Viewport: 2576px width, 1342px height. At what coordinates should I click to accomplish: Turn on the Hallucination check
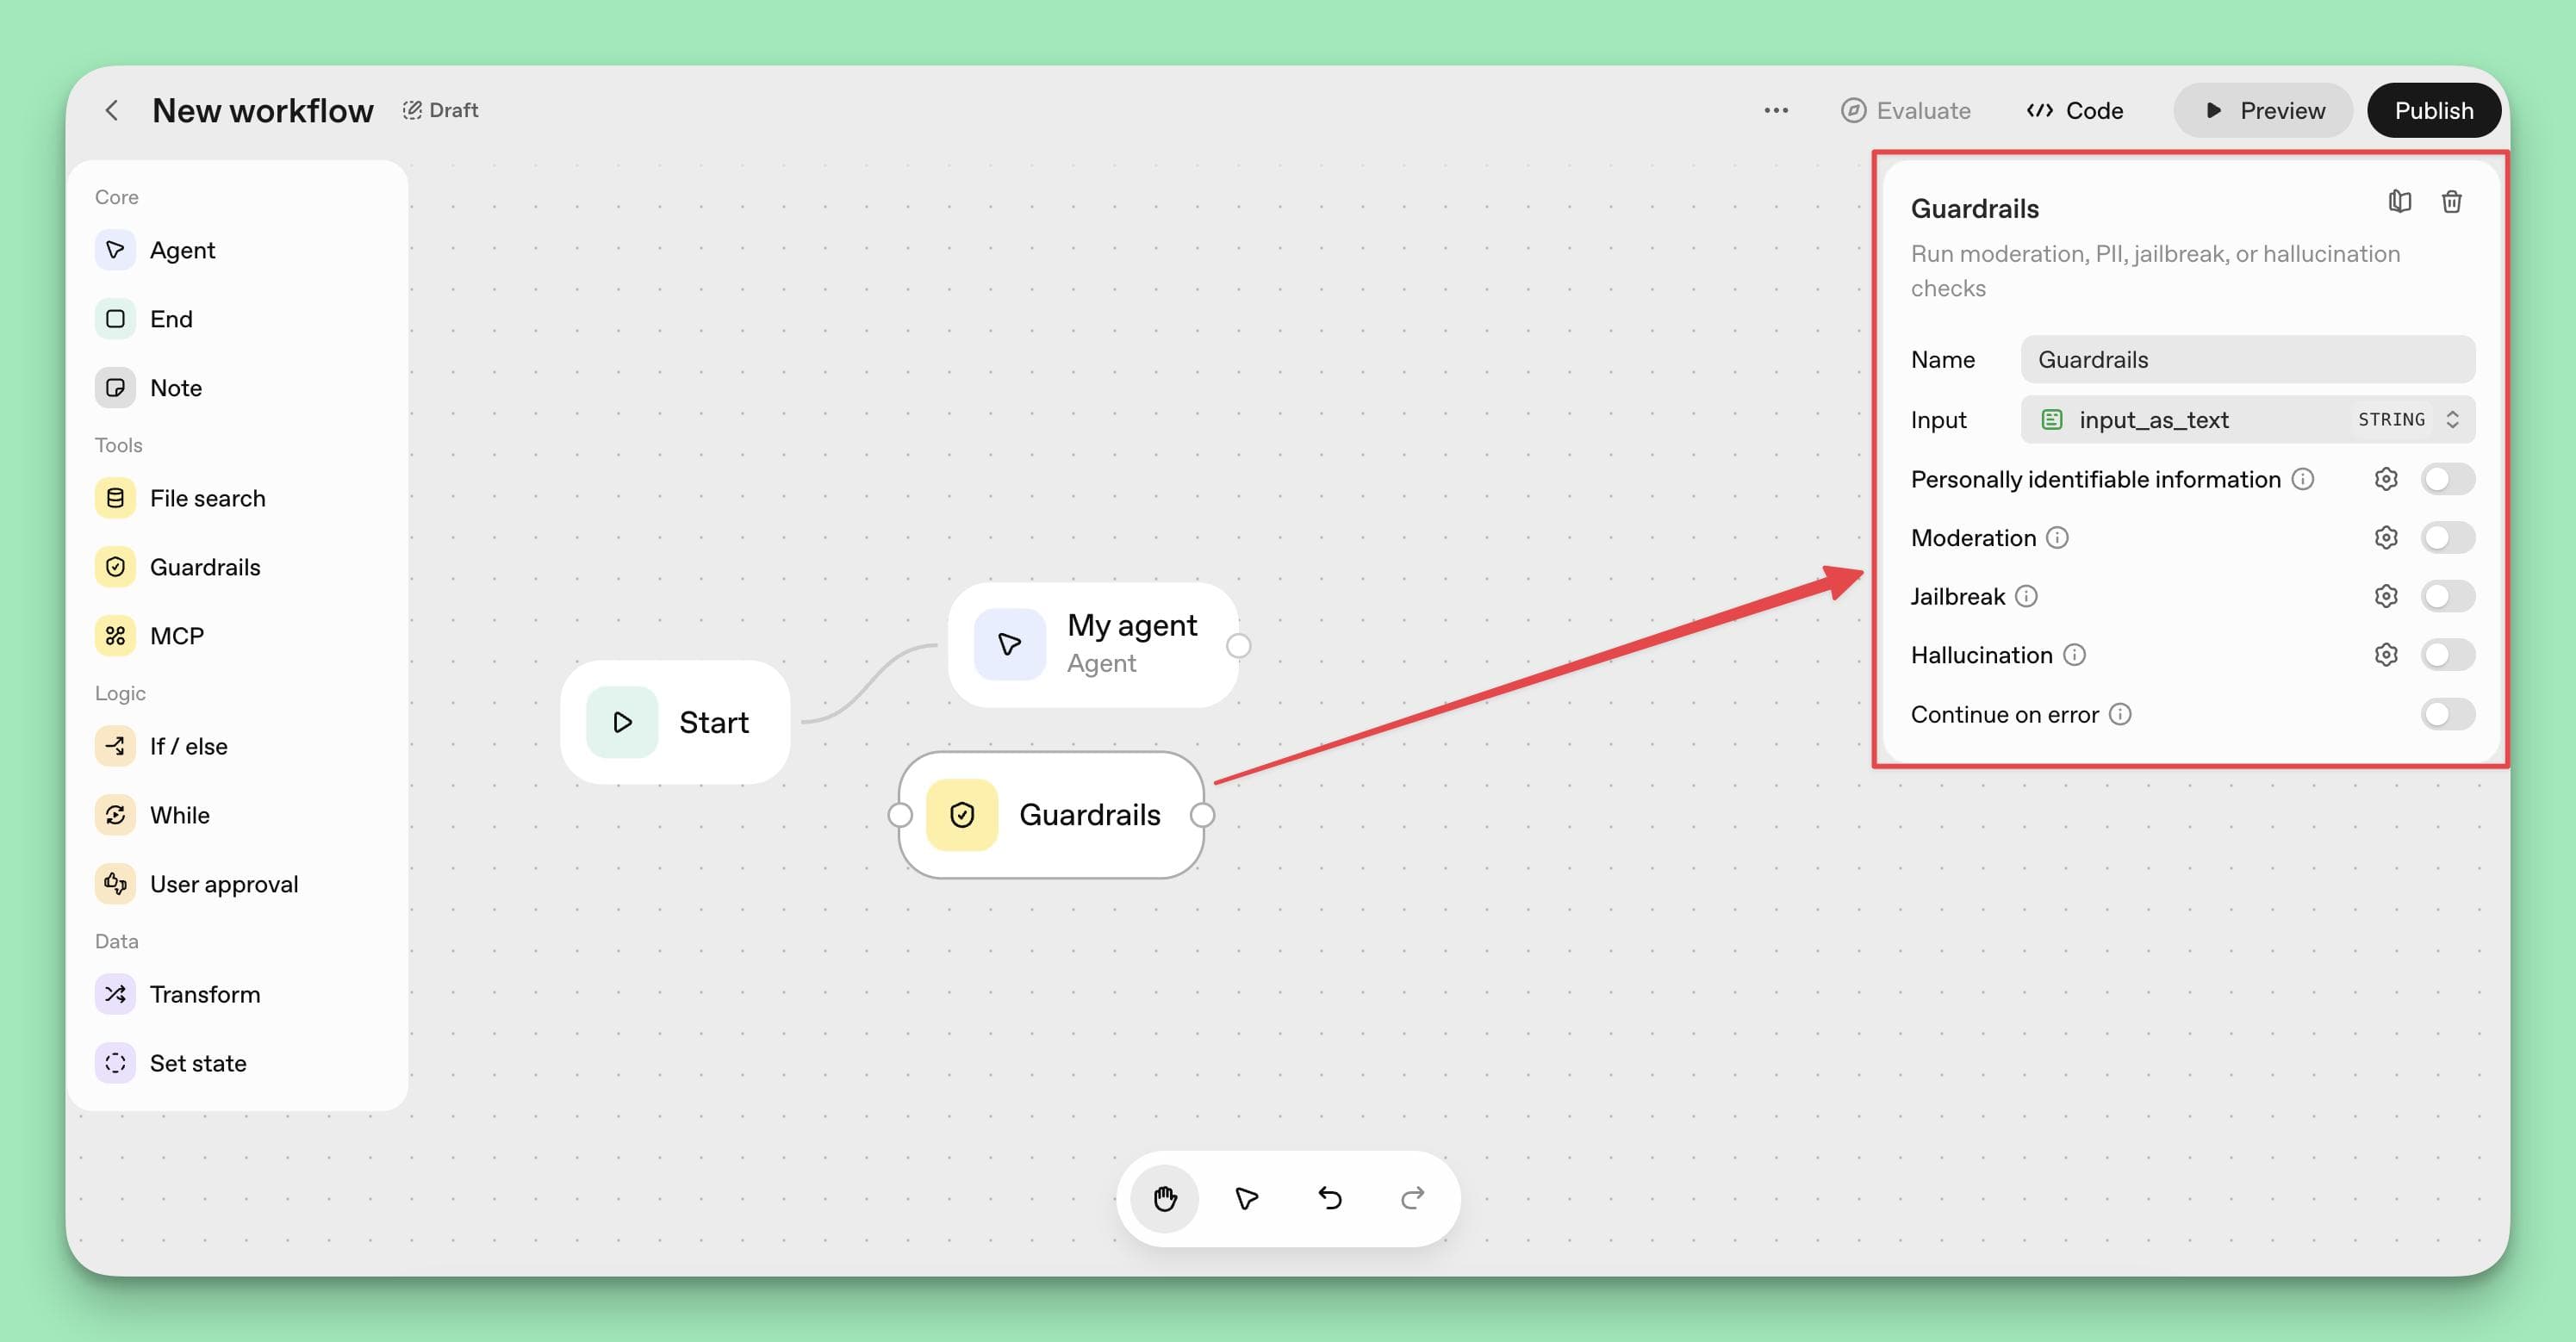pos(2448,654)
